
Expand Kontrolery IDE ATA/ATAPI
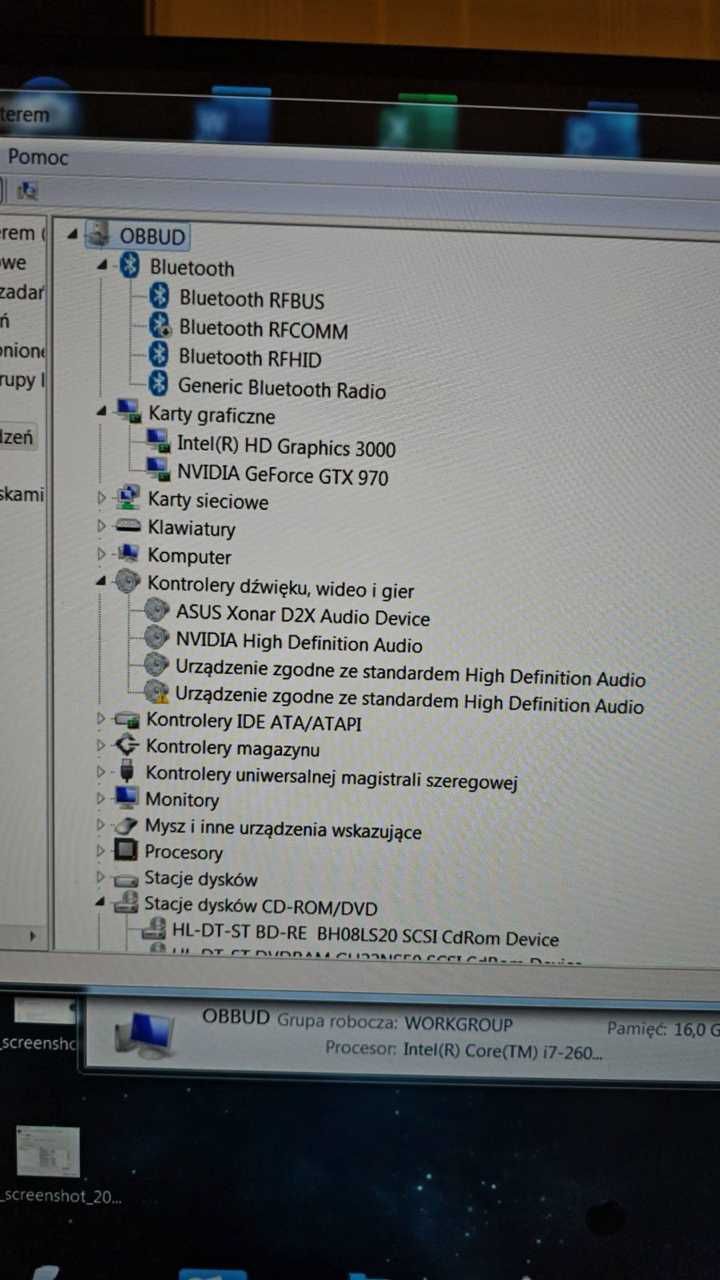pos(100,718)
